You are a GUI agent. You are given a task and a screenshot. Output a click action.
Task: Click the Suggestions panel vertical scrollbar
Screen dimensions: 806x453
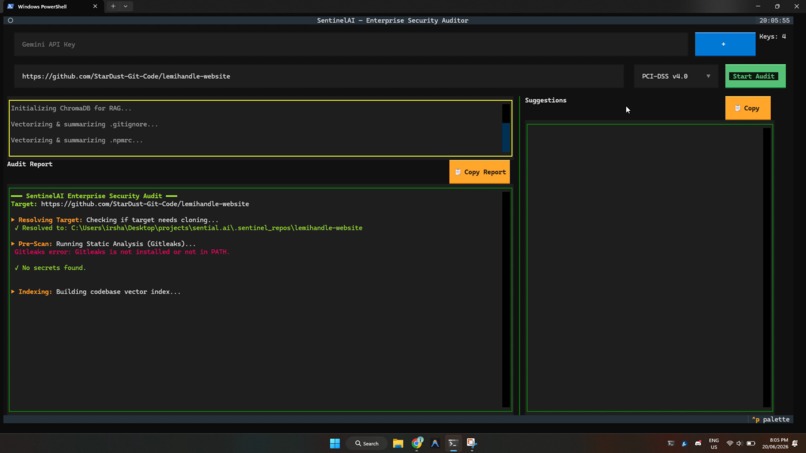click(766, 267)
